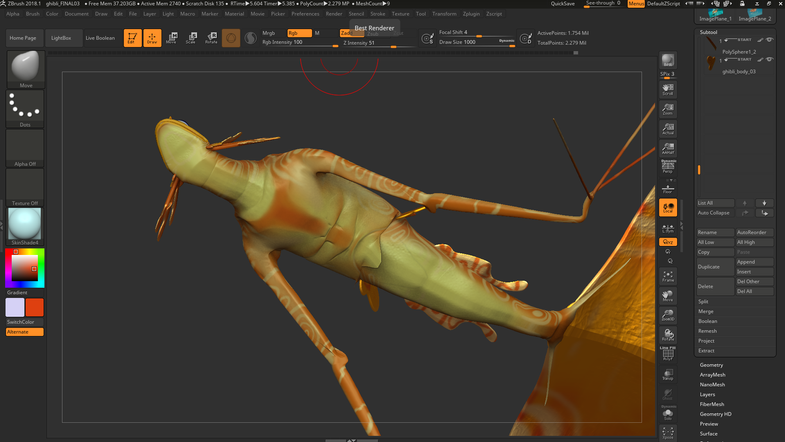The height and width of the screenshot is (442, 785).
Task: Toggle Perspective (Persp) view
Action: tap(668, 167)
